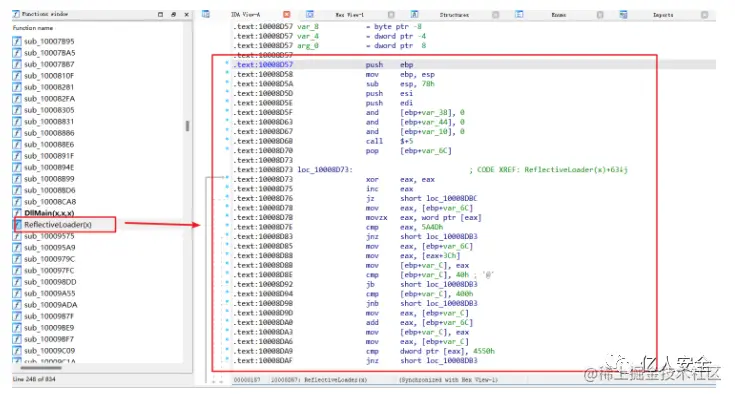The width and height of the screenshot is (735, 396).
Task: Close the Hex View-1 tab
Action: point(391,15)
